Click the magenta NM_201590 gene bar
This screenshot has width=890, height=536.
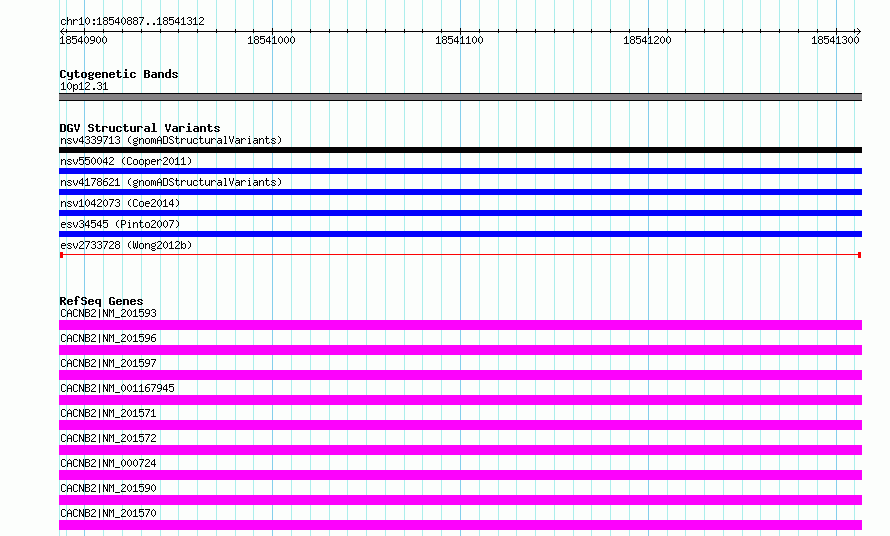[460, 500]
